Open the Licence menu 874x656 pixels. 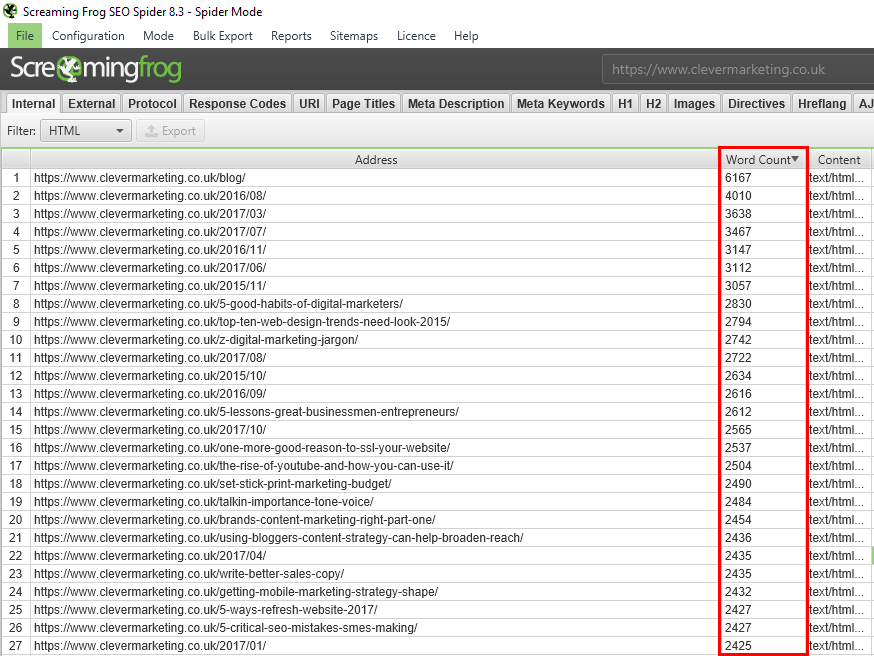pos(416,36)
